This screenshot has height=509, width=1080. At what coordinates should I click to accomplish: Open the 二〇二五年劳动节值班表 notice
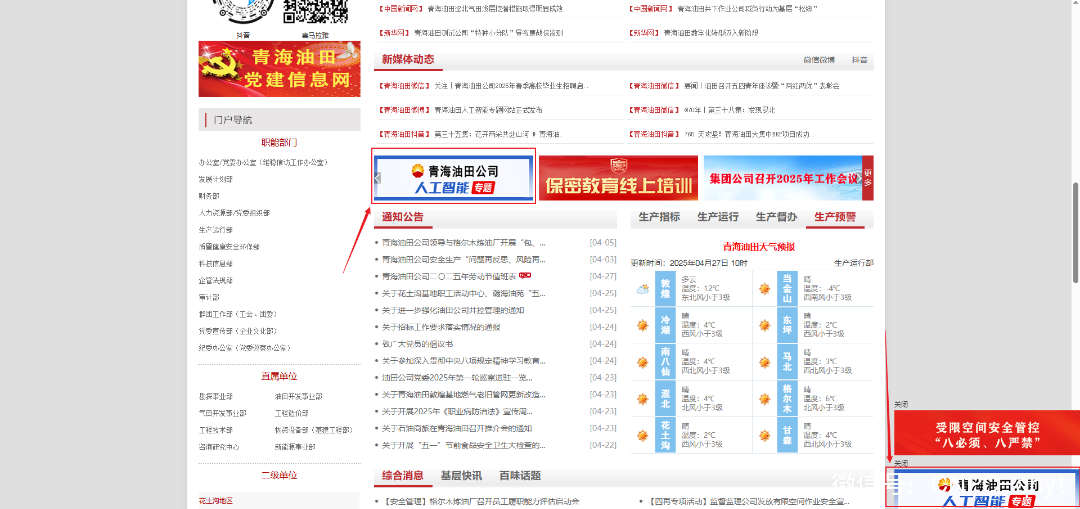click(x=449, y=276)
